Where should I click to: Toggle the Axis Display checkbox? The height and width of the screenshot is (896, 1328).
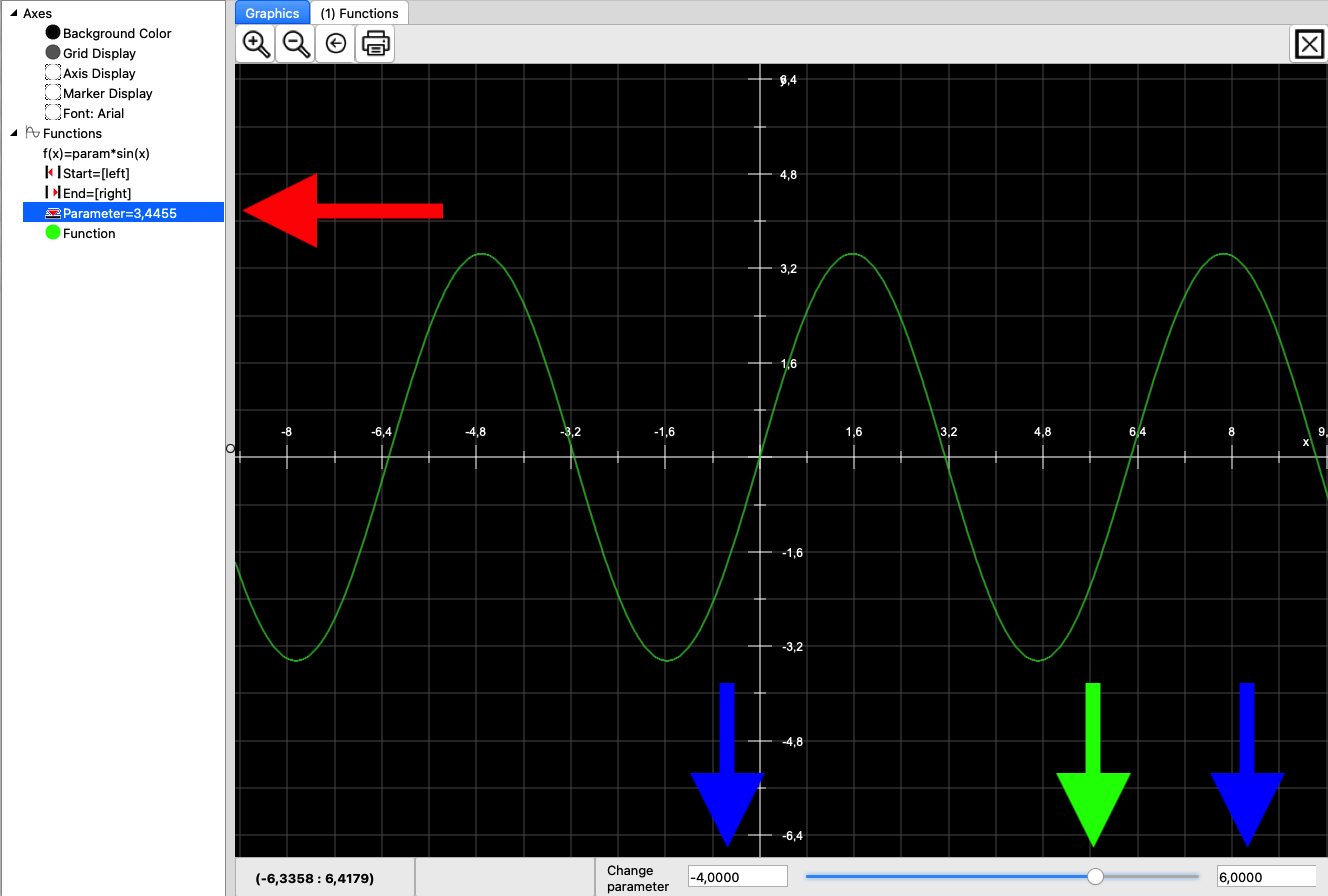pyautogui.click(x=53, y=73)
